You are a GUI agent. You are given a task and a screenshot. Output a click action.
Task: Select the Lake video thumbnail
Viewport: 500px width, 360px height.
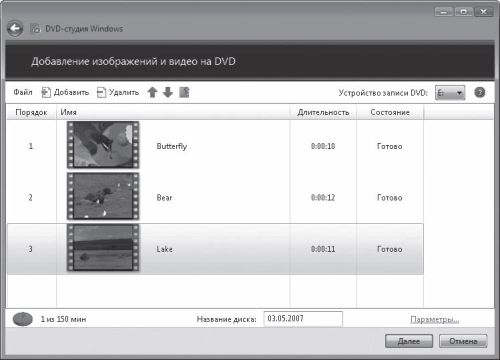point(103,248)
